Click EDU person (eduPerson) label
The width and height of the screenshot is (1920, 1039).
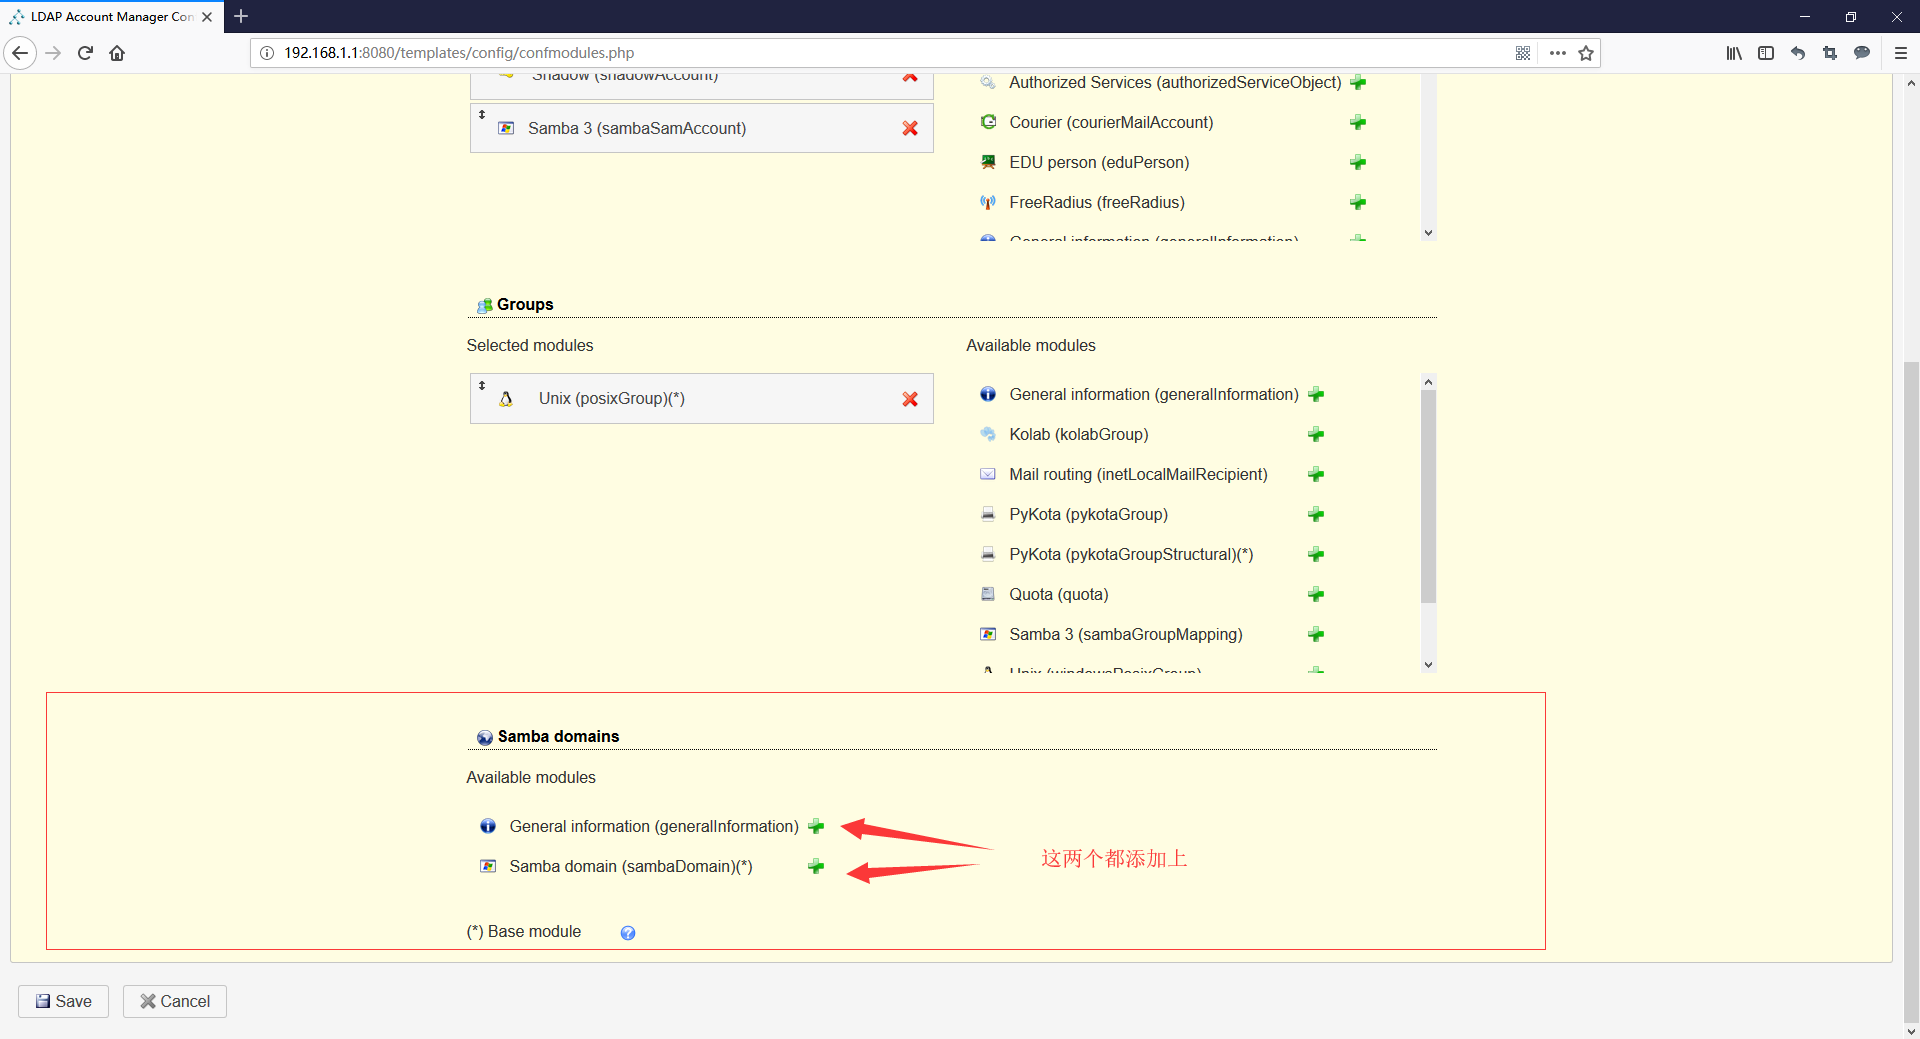click(1099, 162)
